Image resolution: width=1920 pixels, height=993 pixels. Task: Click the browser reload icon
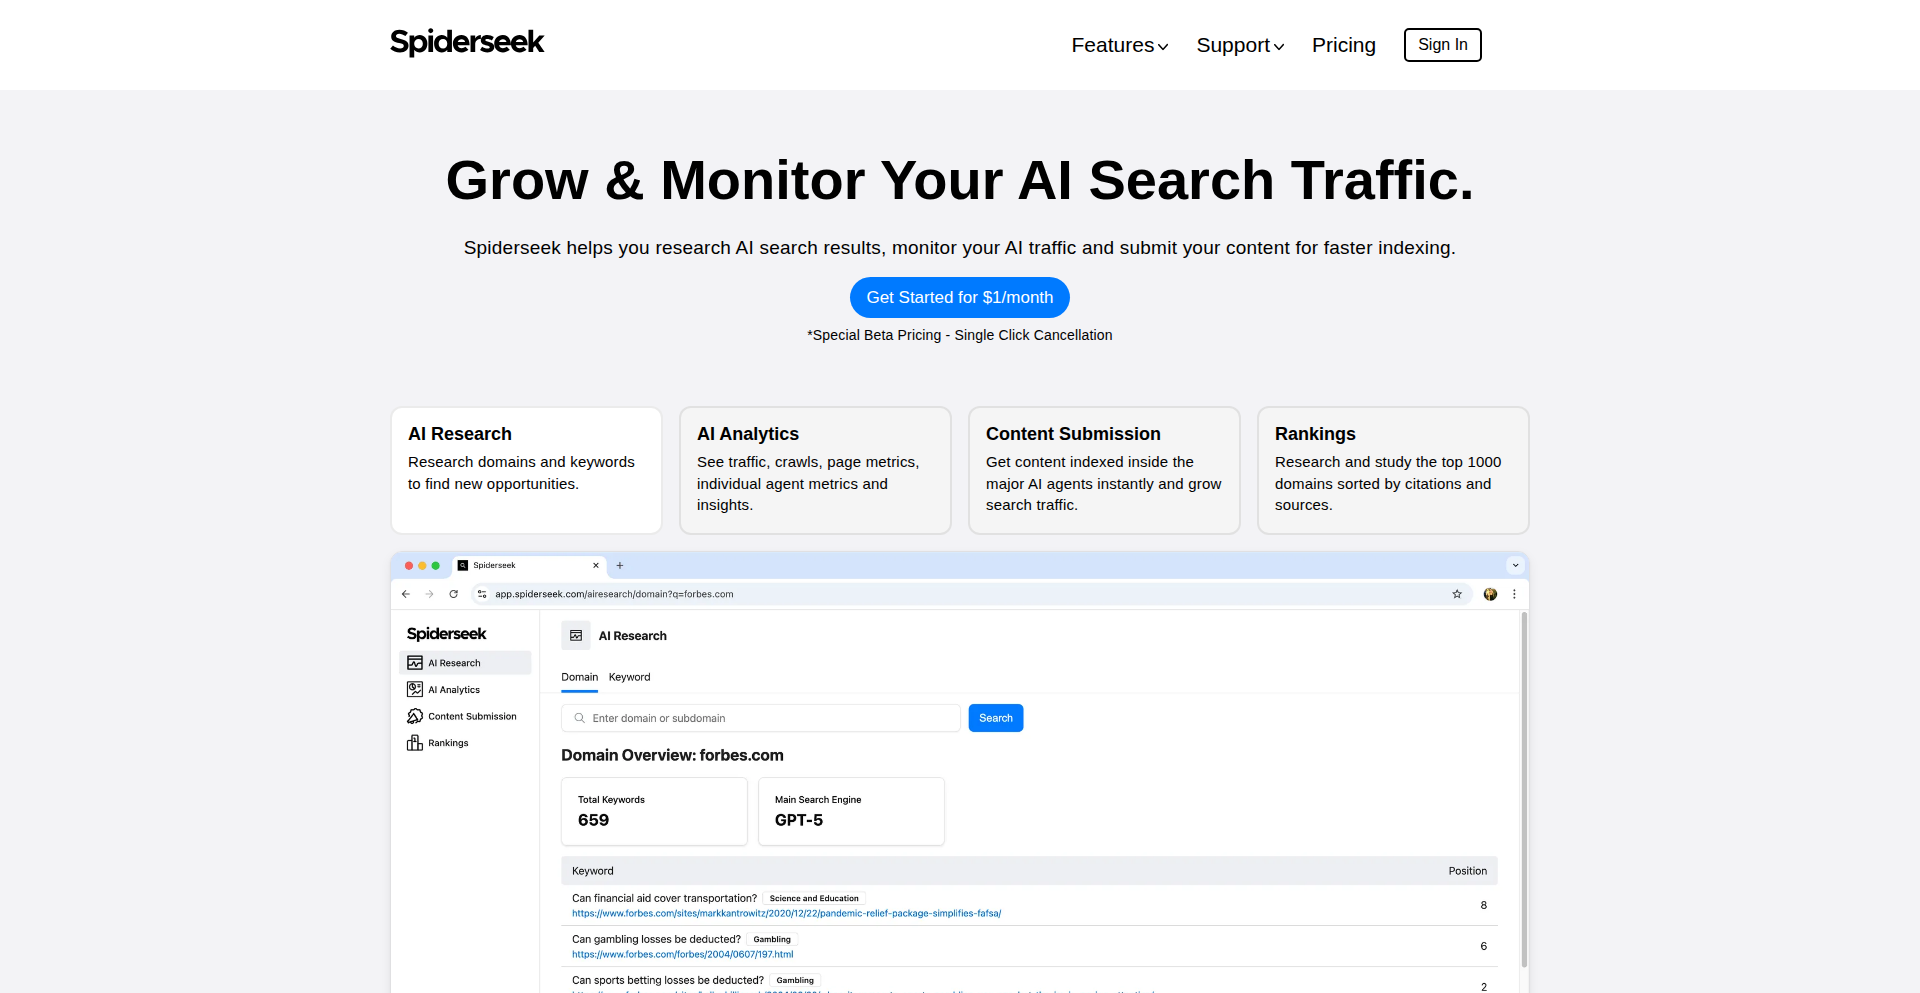(454, 594)
